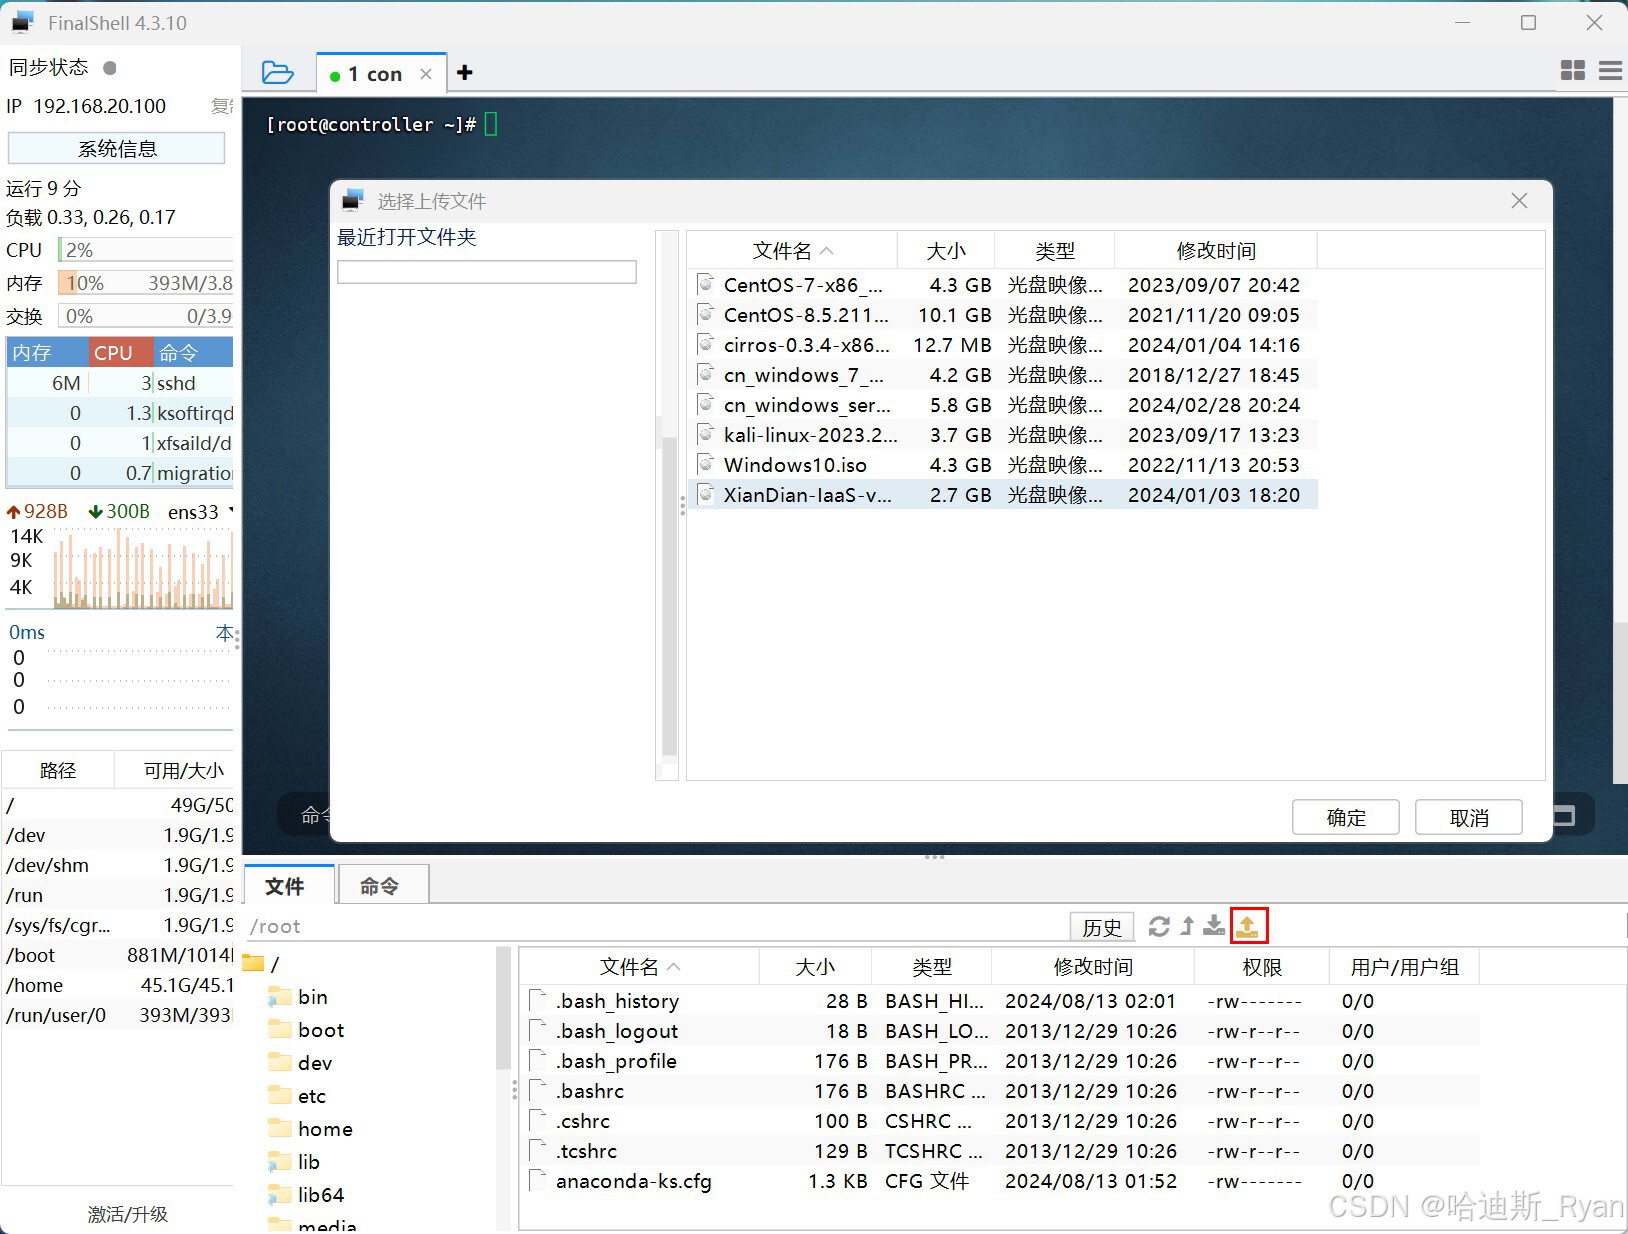Sort processes by 内存 column
The image size is (1628, 1234).
coord(47,353)
